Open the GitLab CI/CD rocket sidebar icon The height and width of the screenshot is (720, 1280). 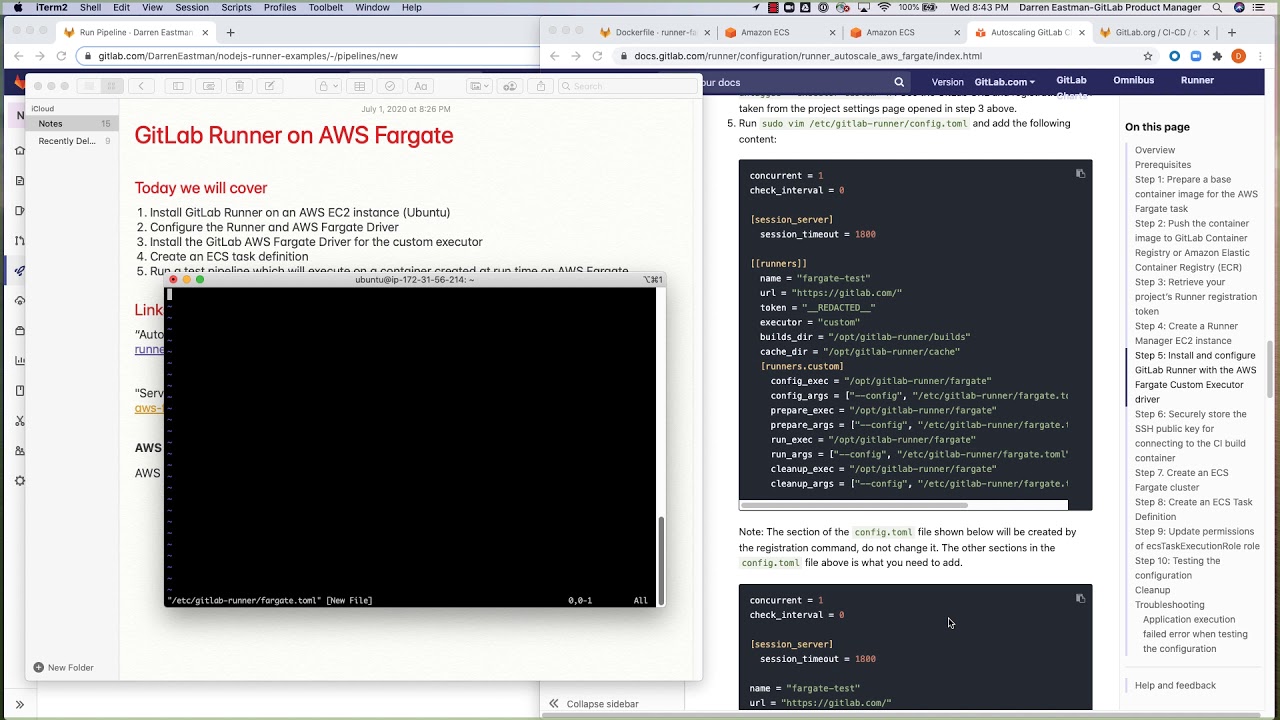pyautogui.click(x=19, y=271)
